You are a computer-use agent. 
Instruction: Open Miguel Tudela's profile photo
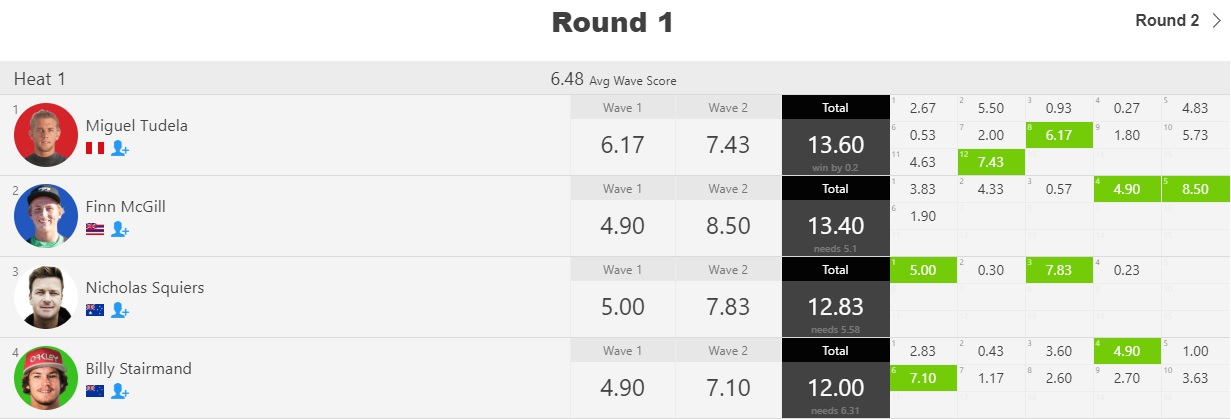46,135
